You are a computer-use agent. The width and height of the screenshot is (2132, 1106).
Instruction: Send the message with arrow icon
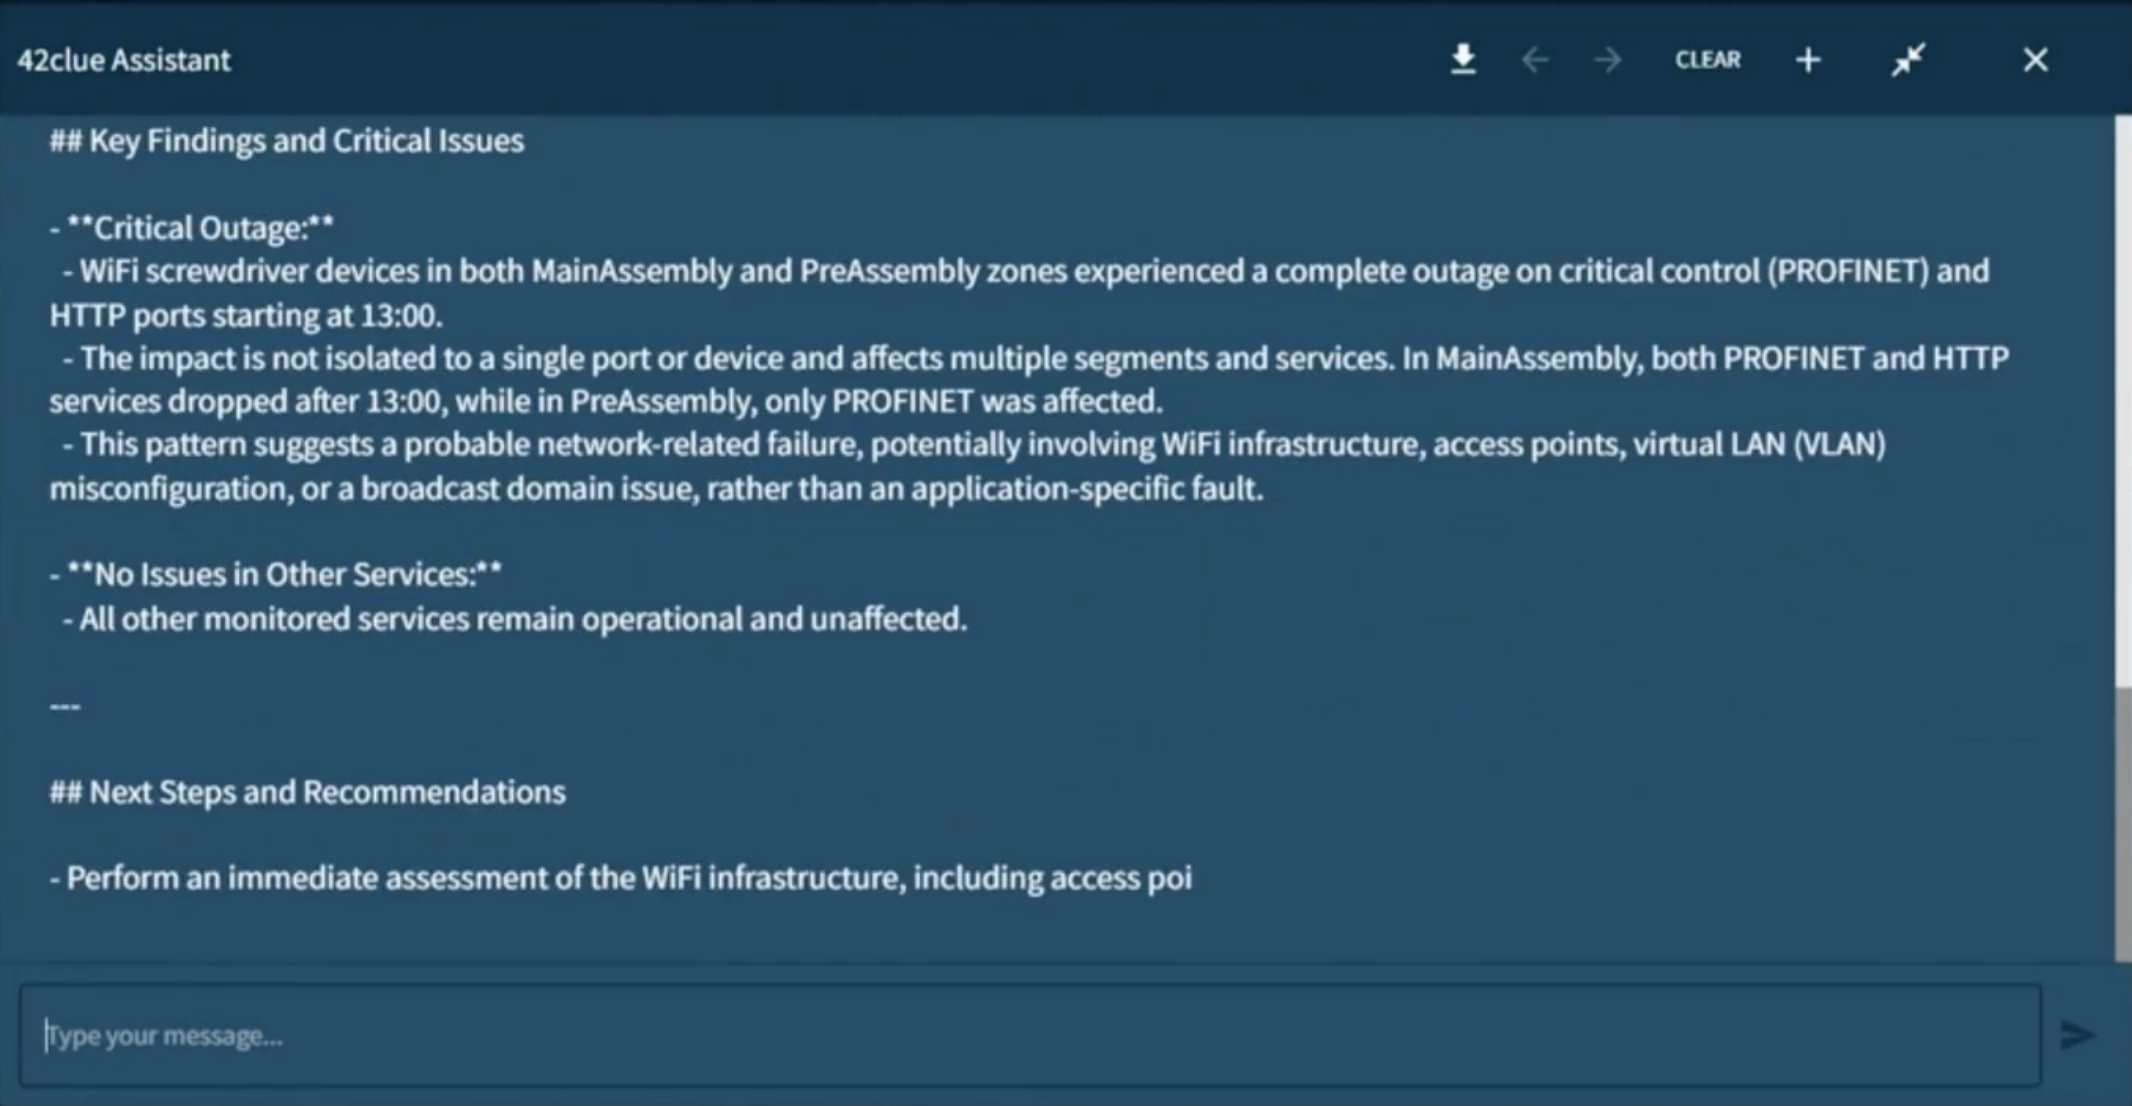(2077, 1035)
